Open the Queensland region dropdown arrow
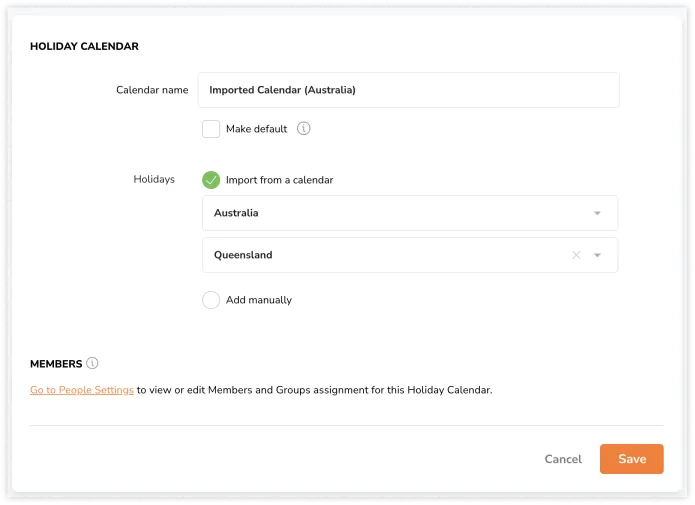The height and width of the screenshot is (505, 695). tap(597, 255)
